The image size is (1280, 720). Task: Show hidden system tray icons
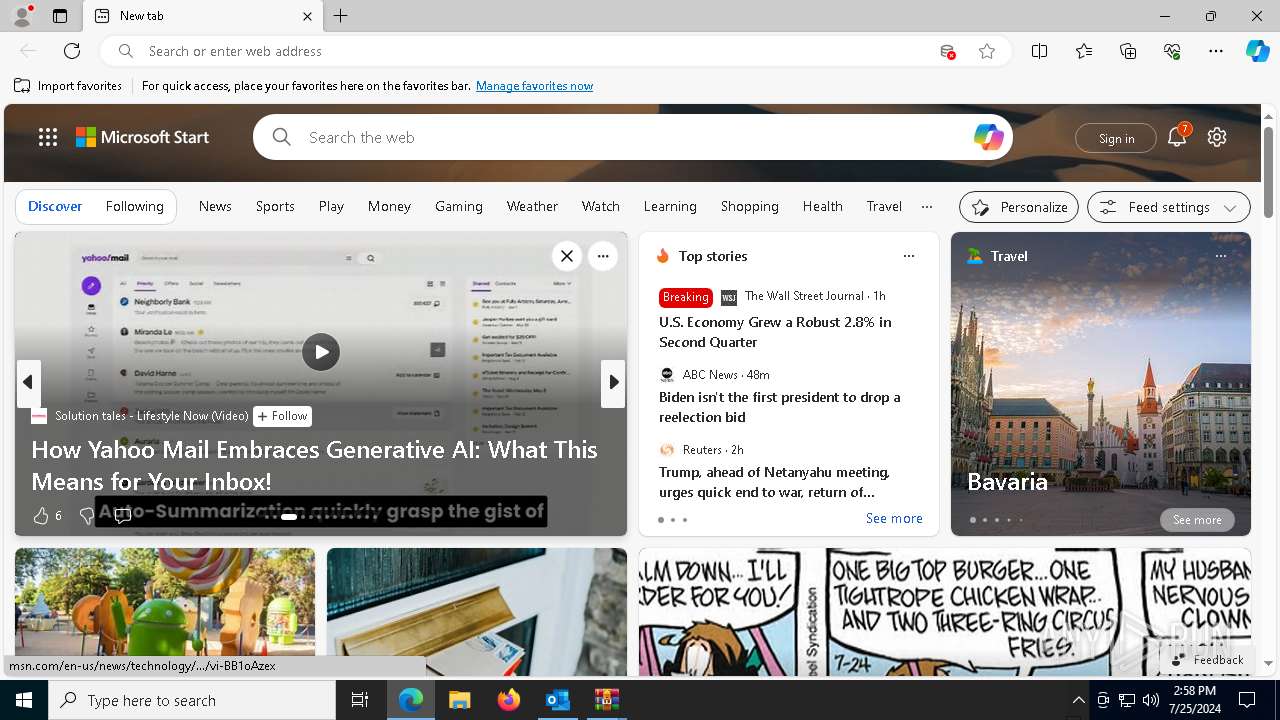[x=1078, y=700]
